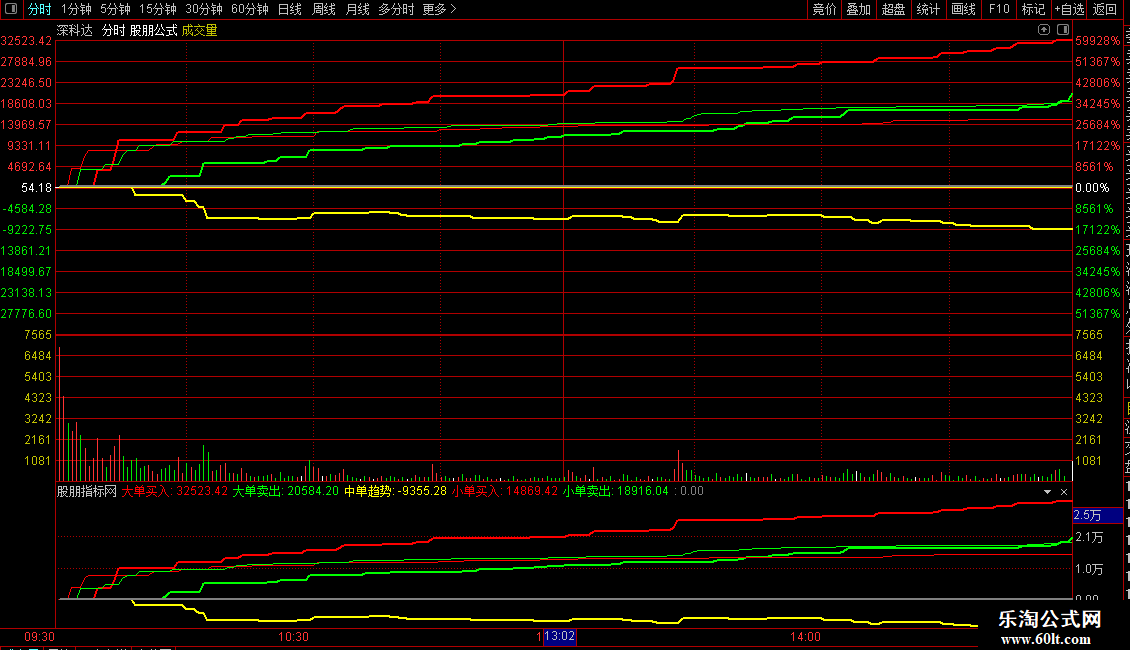Screen dimensions: 1130x650
Task: Toggle the right sidebar layout icon above the chart
Action: point(1063,30)
